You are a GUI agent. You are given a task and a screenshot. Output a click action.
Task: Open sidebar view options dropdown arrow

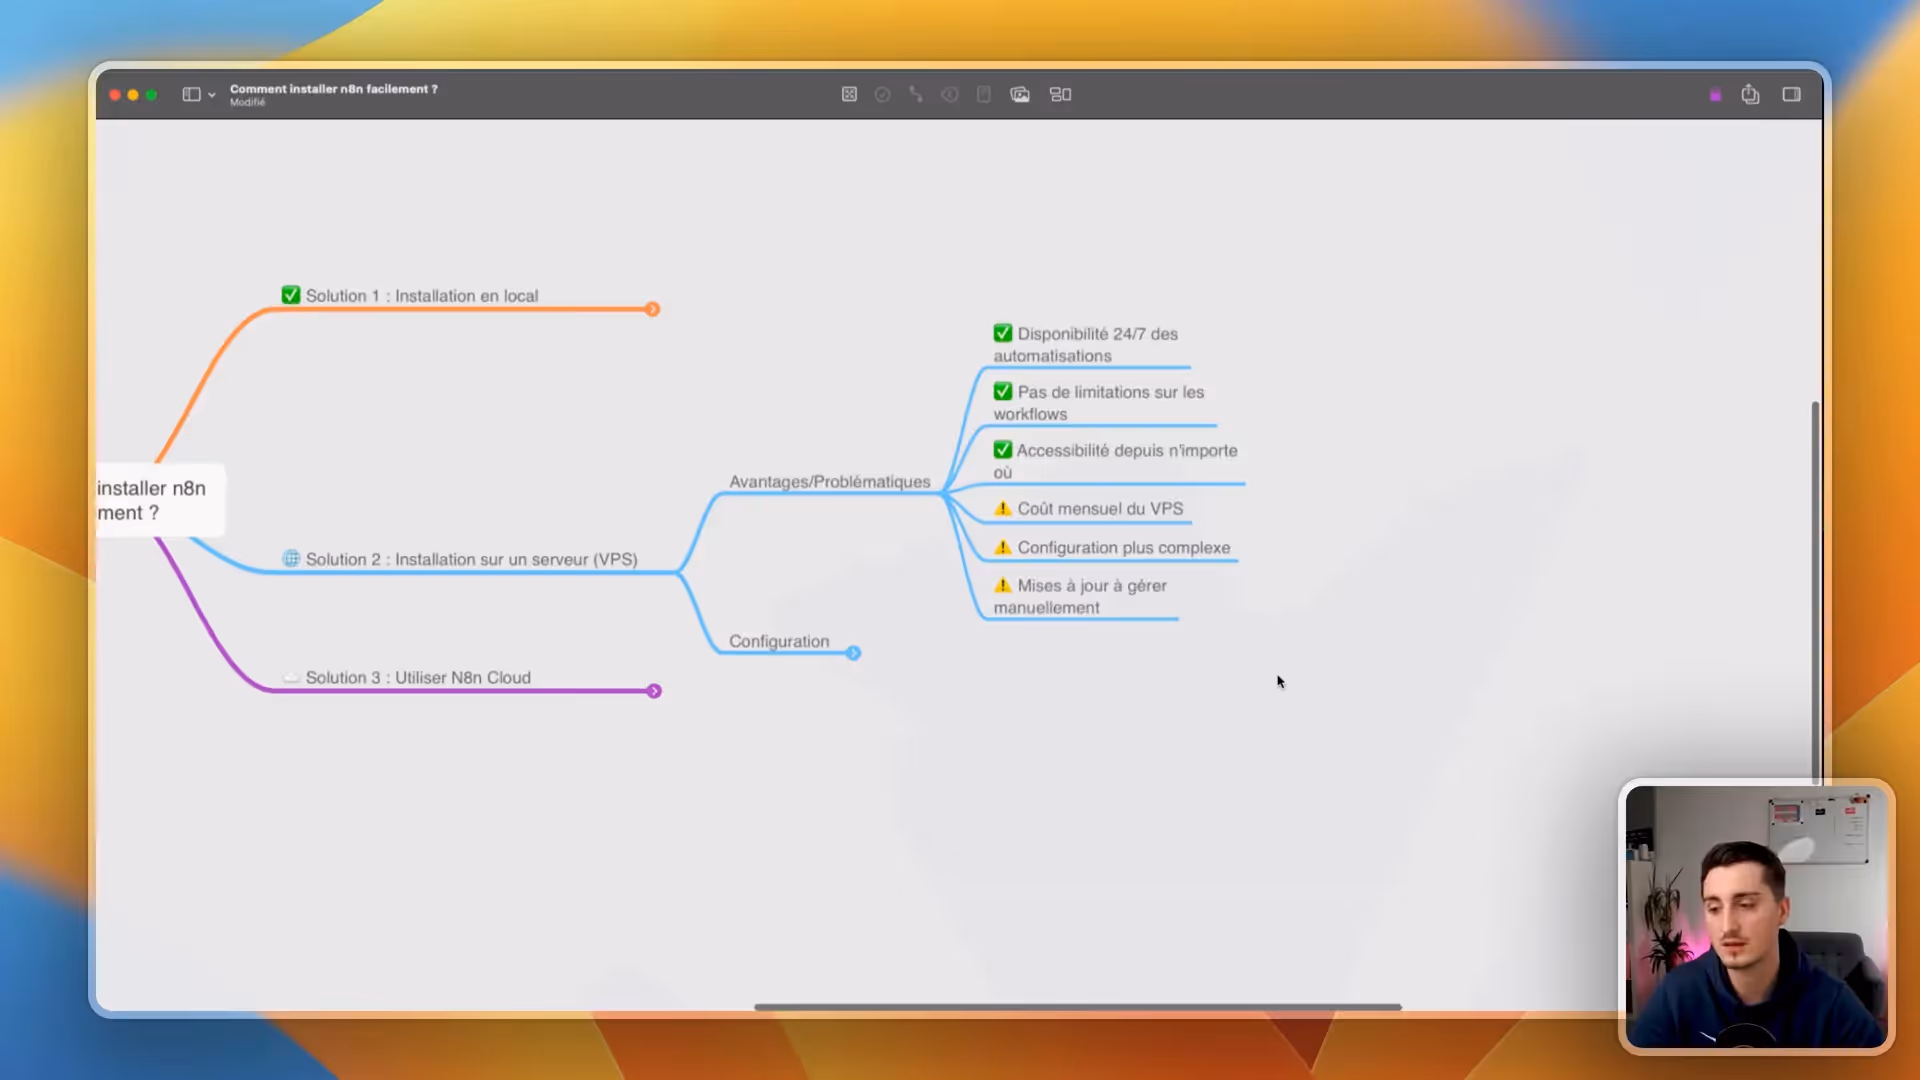[x=212, y=95]
